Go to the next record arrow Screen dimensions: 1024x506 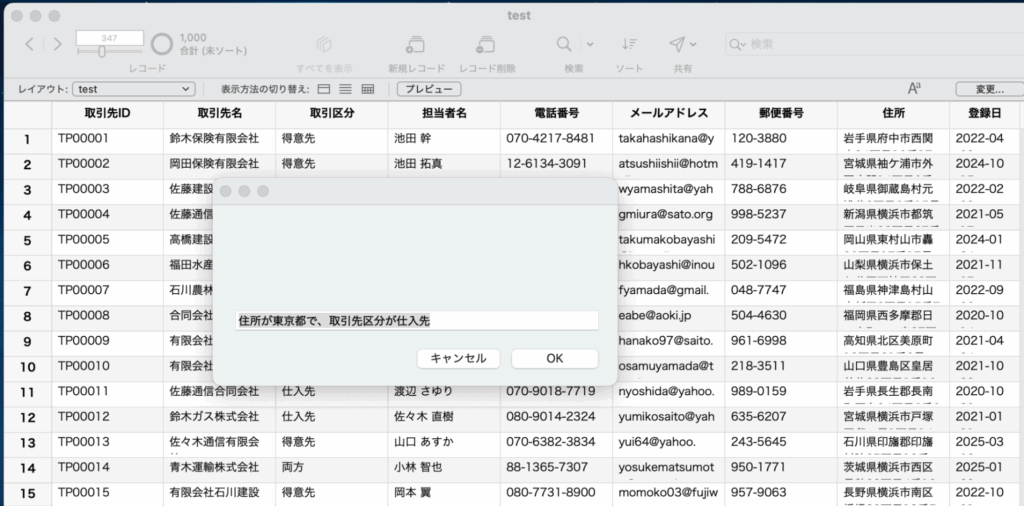pyautogui.click(x=57, y=44)
